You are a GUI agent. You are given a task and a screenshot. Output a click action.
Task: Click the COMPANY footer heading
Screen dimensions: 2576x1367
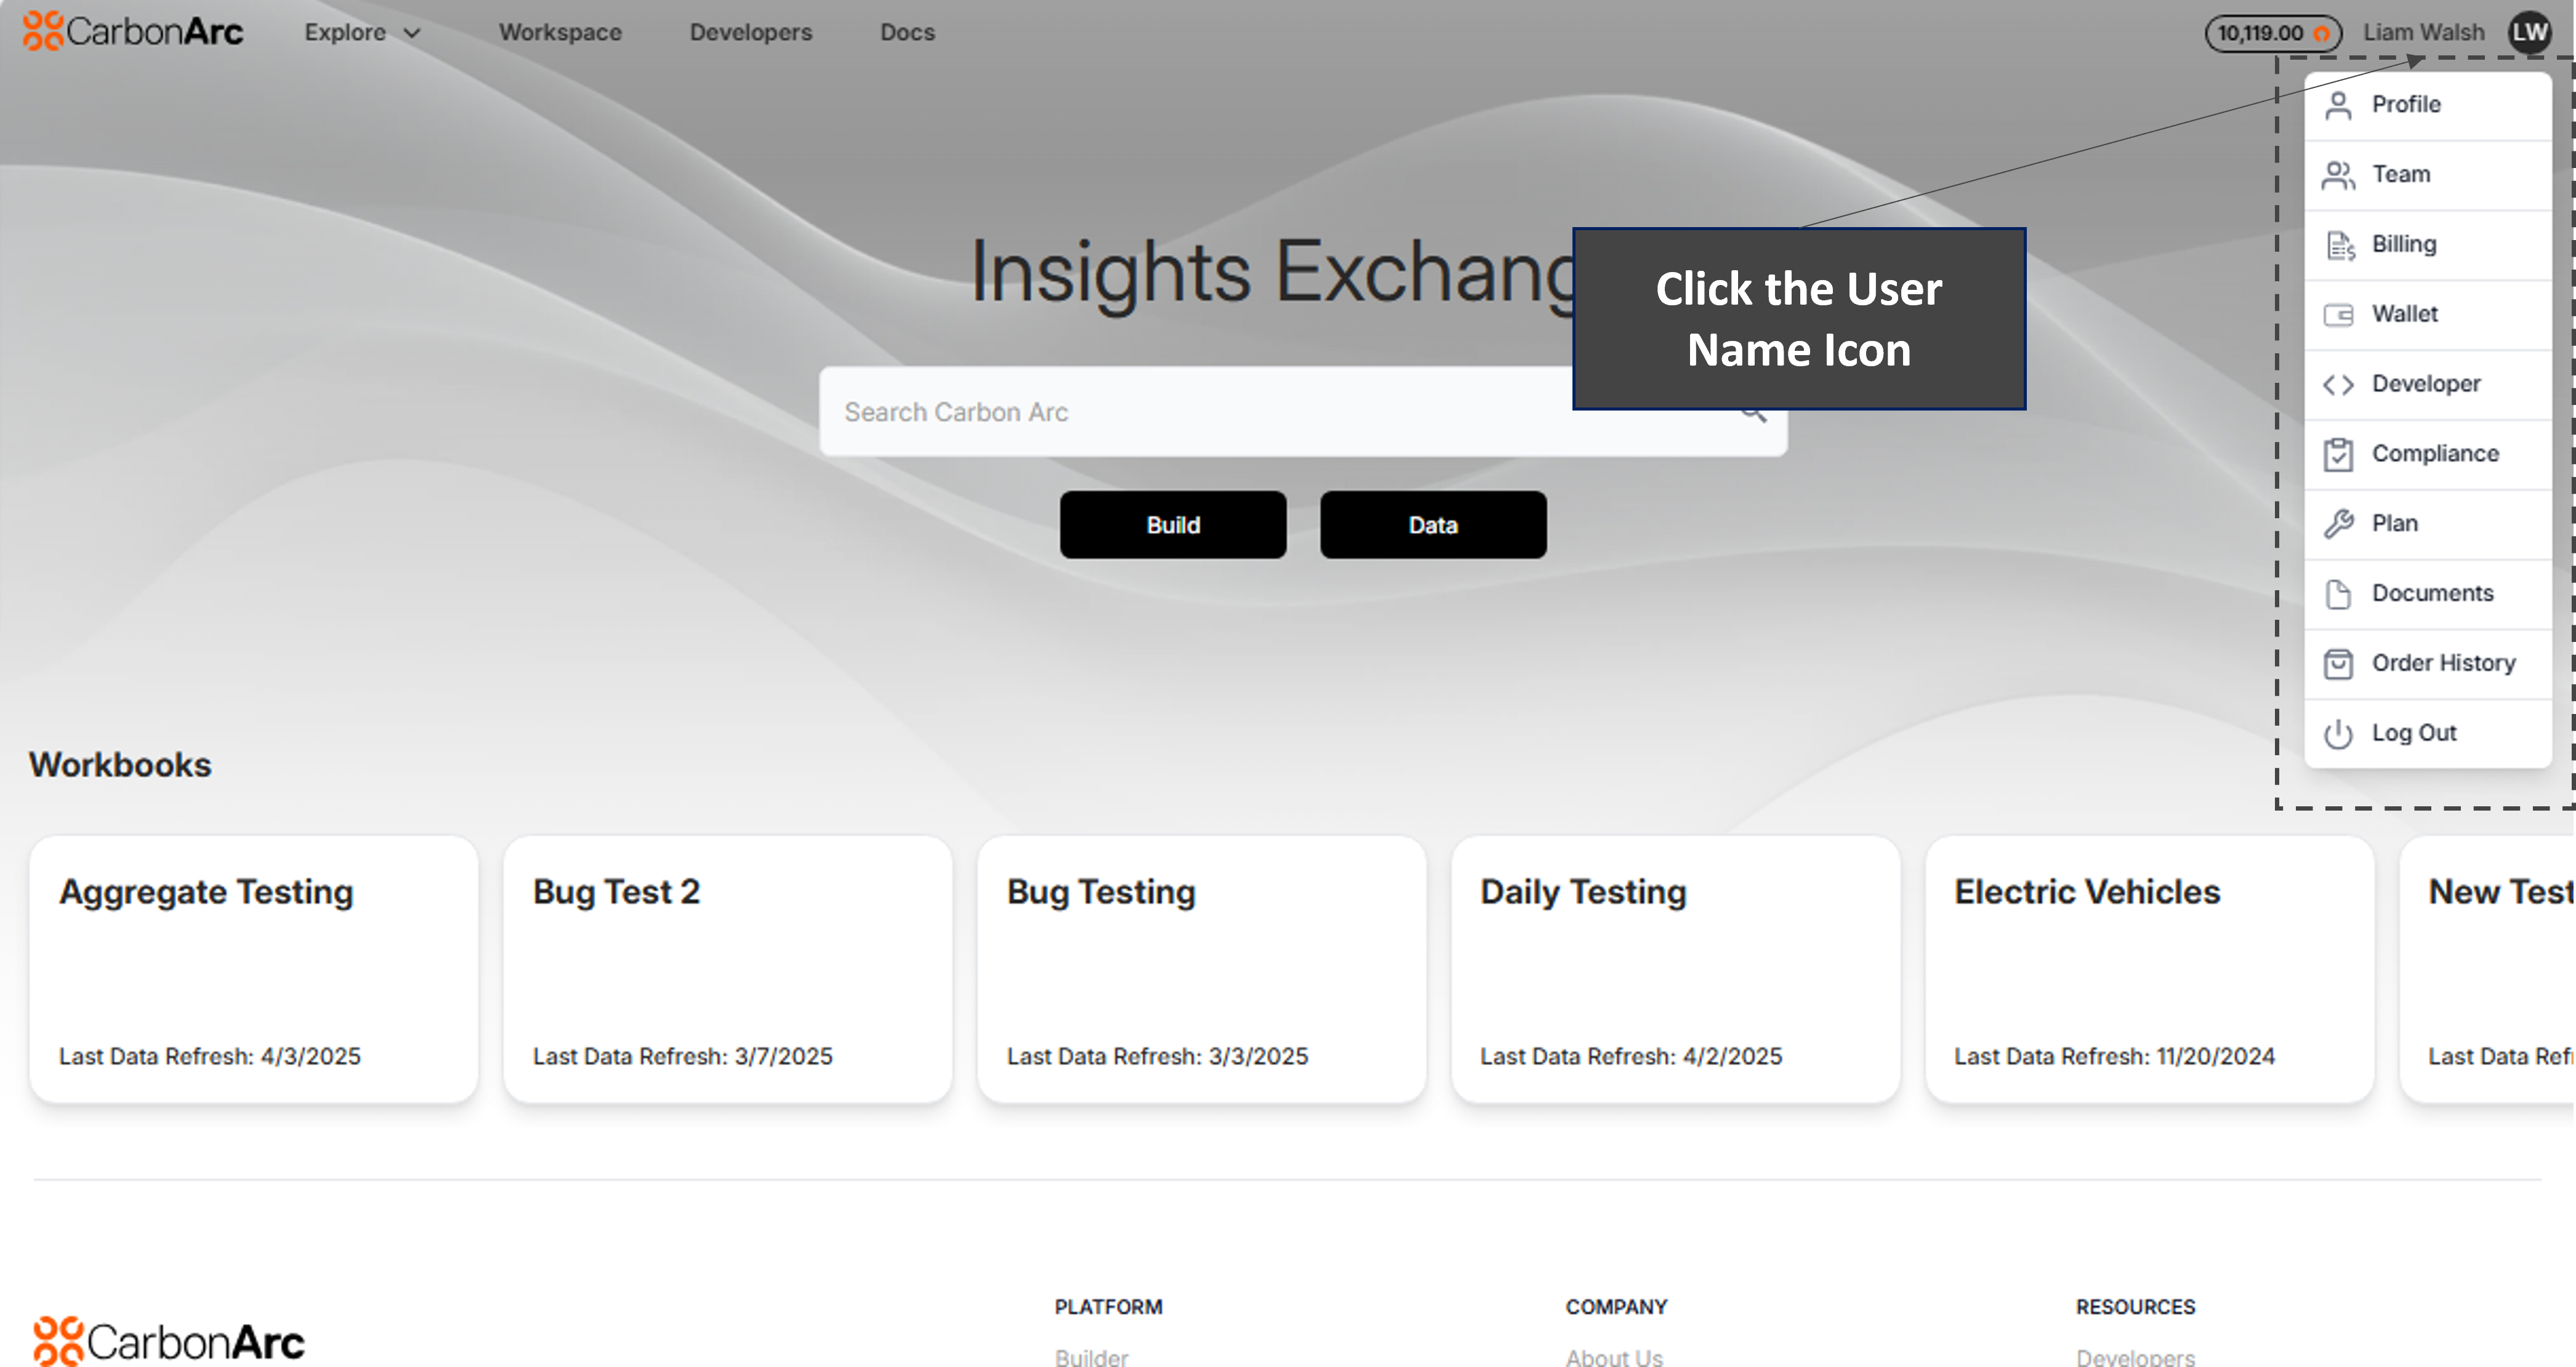1616,1307
